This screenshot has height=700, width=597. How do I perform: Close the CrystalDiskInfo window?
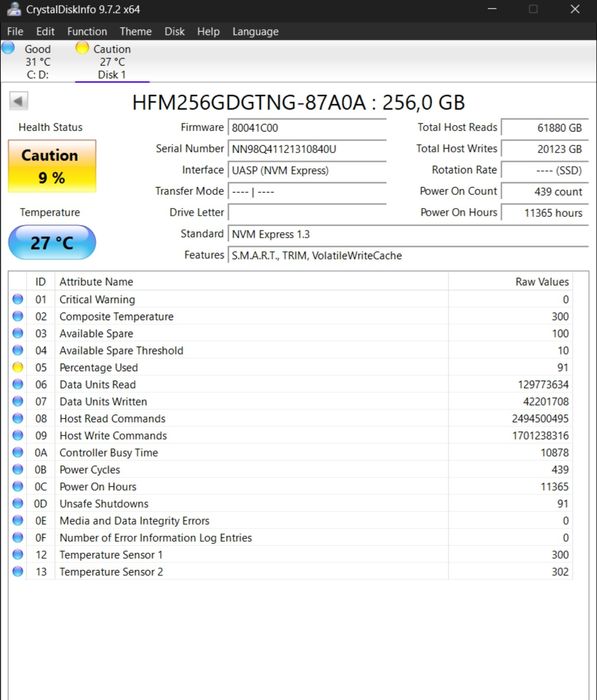pyautogui.click(x=575, y=9)
